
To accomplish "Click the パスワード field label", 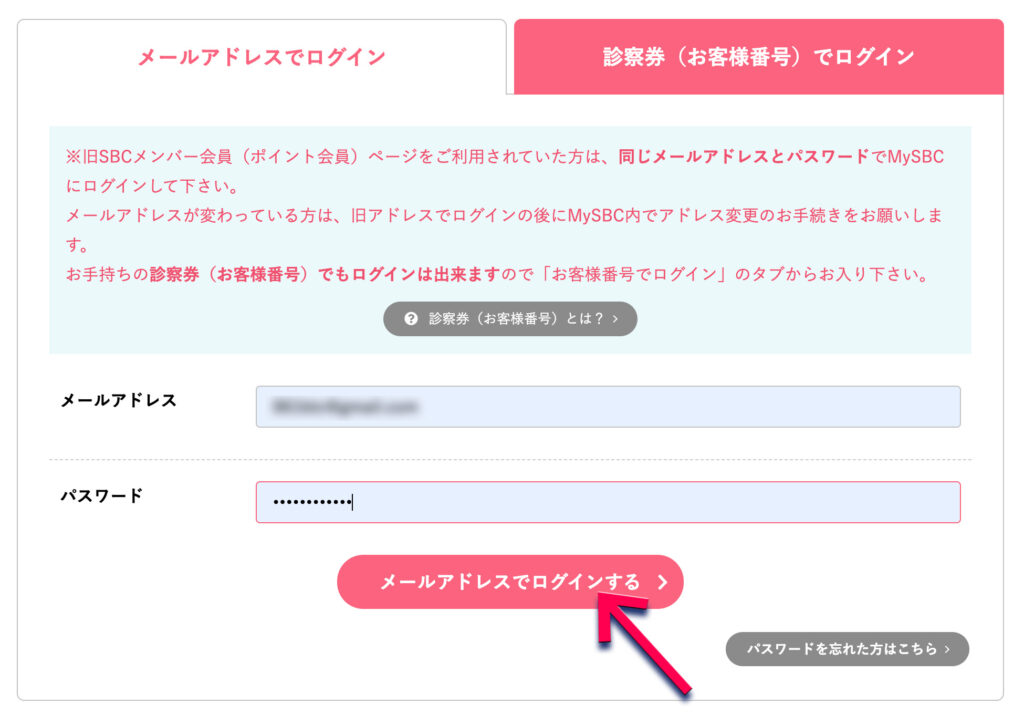I will coord(102,496).
